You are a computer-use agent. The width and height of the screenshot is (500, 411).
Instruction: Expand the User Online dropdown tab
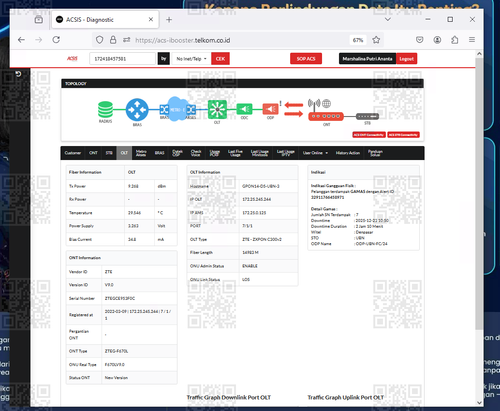[x=315, y=153]
